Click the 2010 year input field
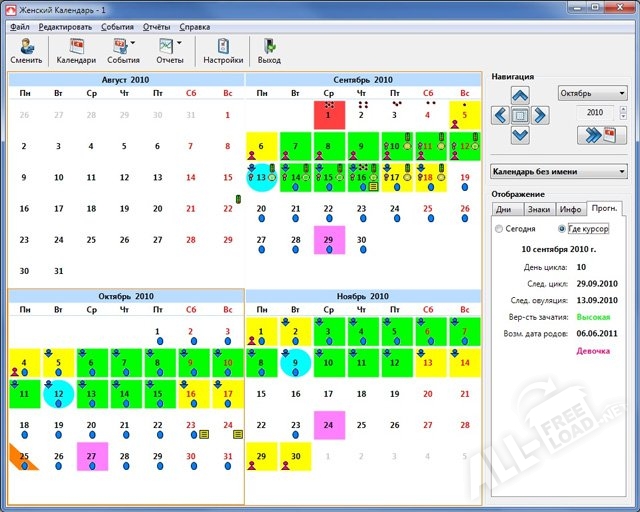Image resolution: width=640 pixels, height=512 pixels. [x=600, y=113]
